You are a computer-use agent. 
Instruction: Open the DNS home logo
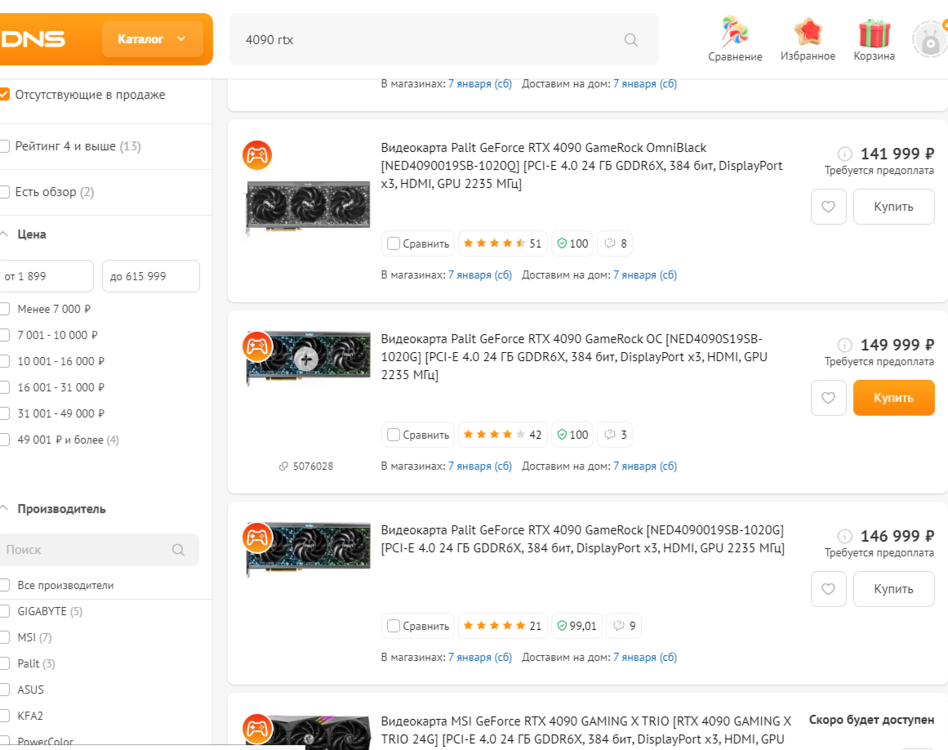pos(32,39)
